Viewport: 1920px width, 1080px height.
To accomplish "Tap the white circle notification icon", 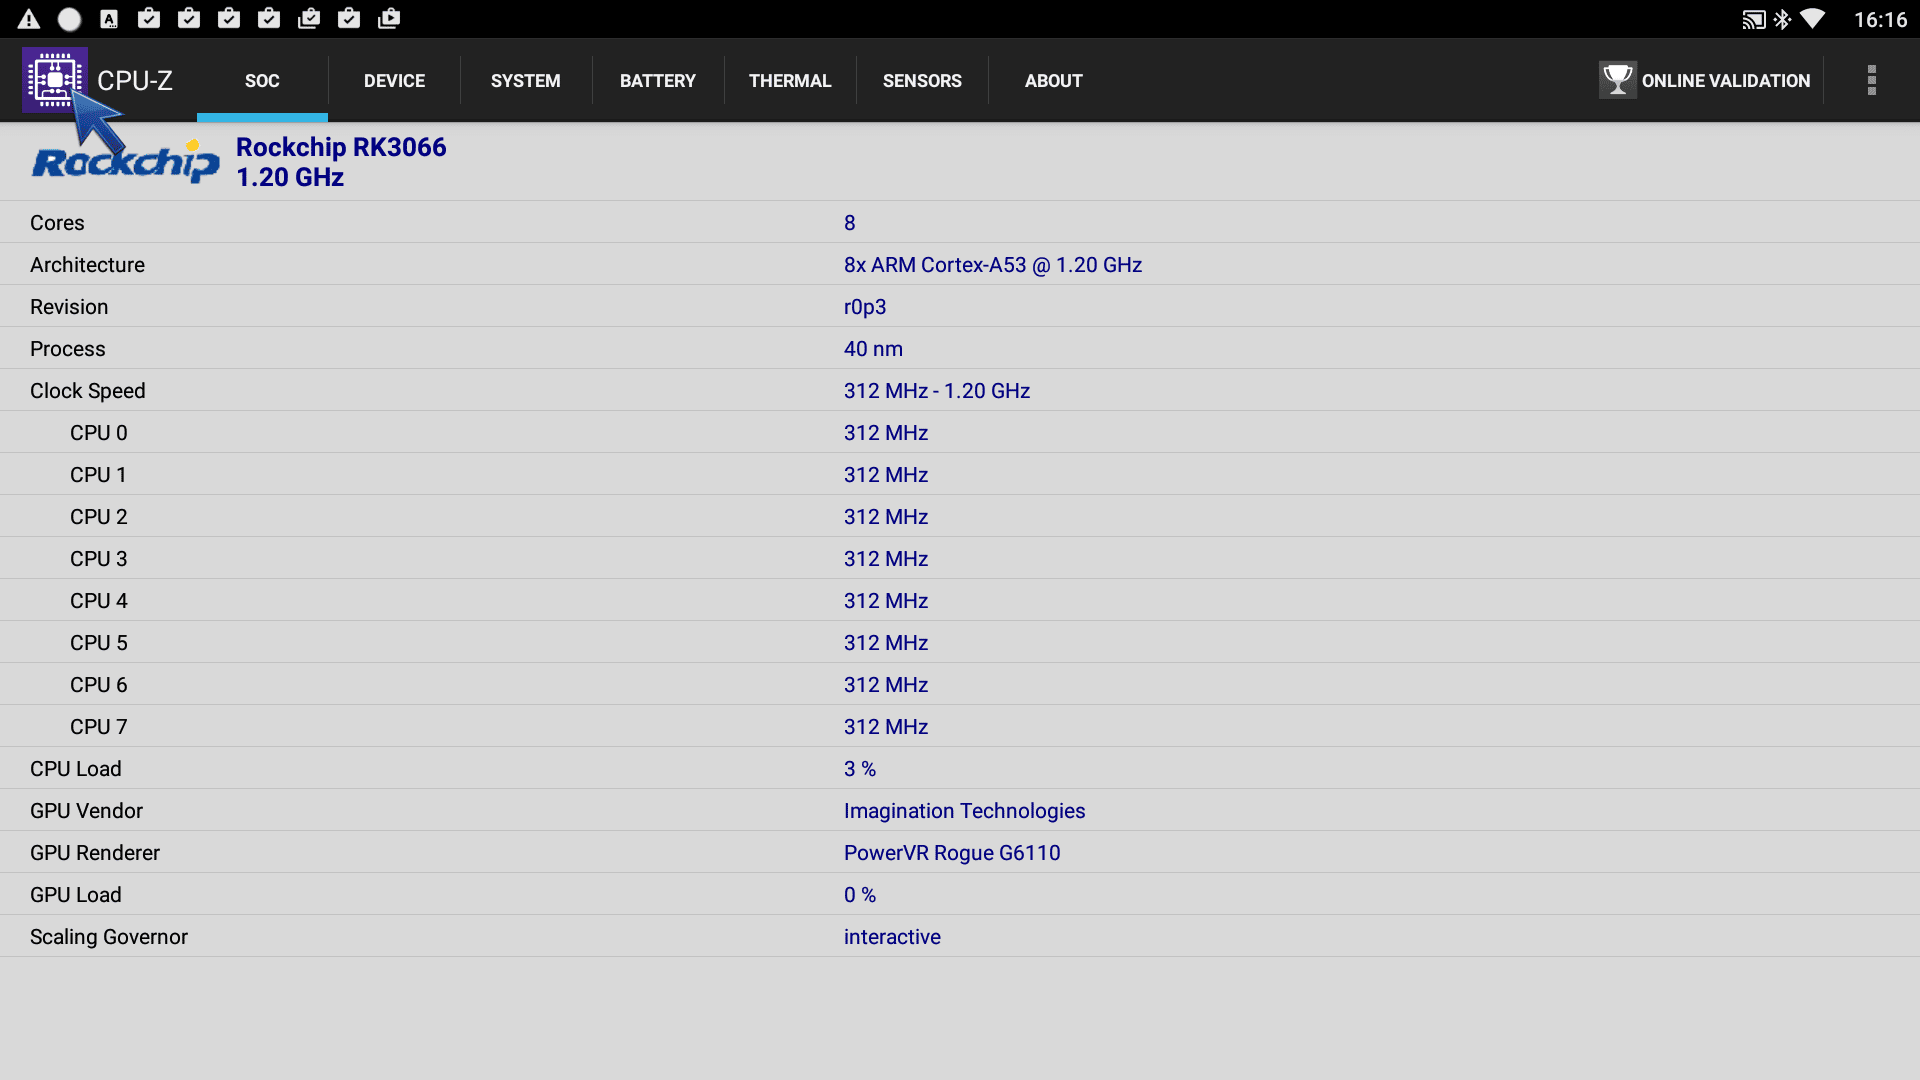I will tap(69, 19).
